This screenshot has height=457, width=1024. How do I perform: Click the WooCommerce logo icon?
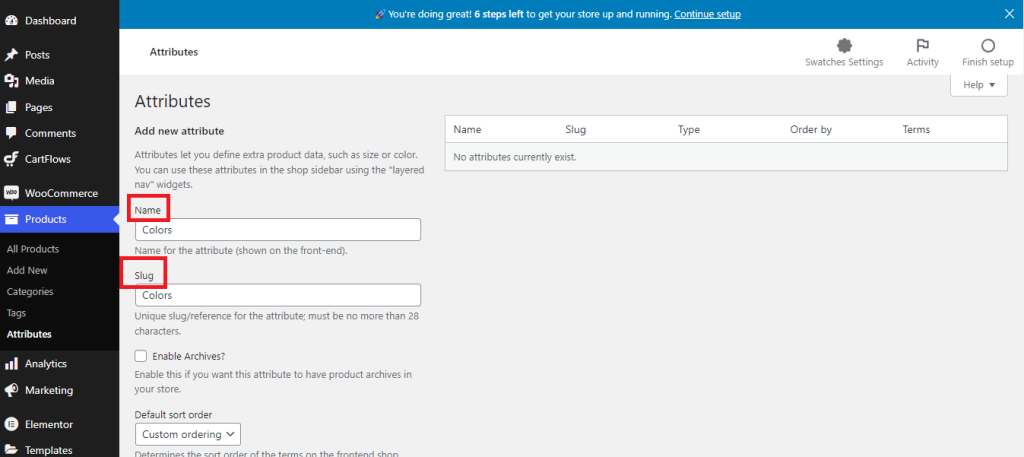11,193
